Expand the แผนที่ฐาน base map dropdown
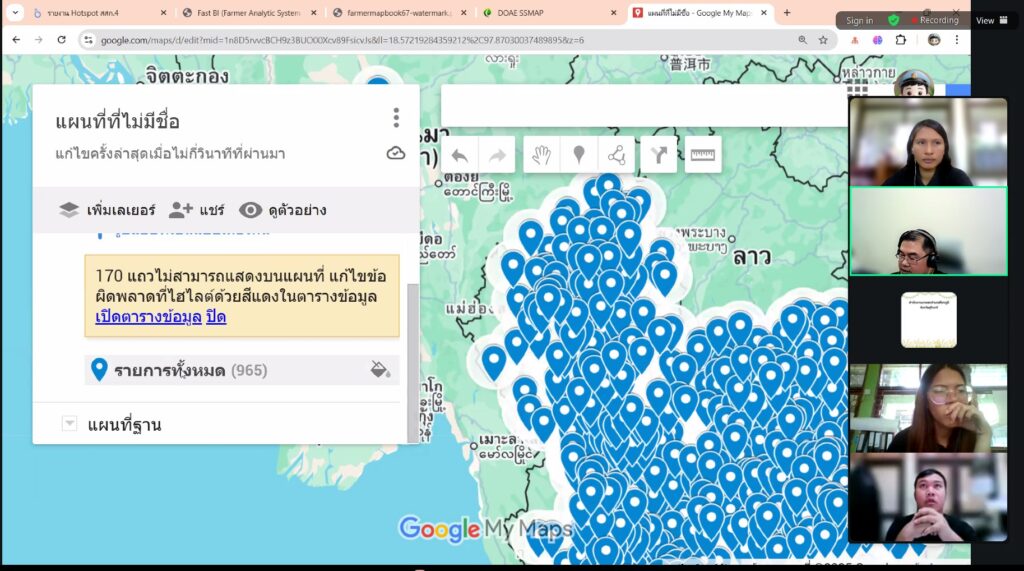 coord(69,424)
